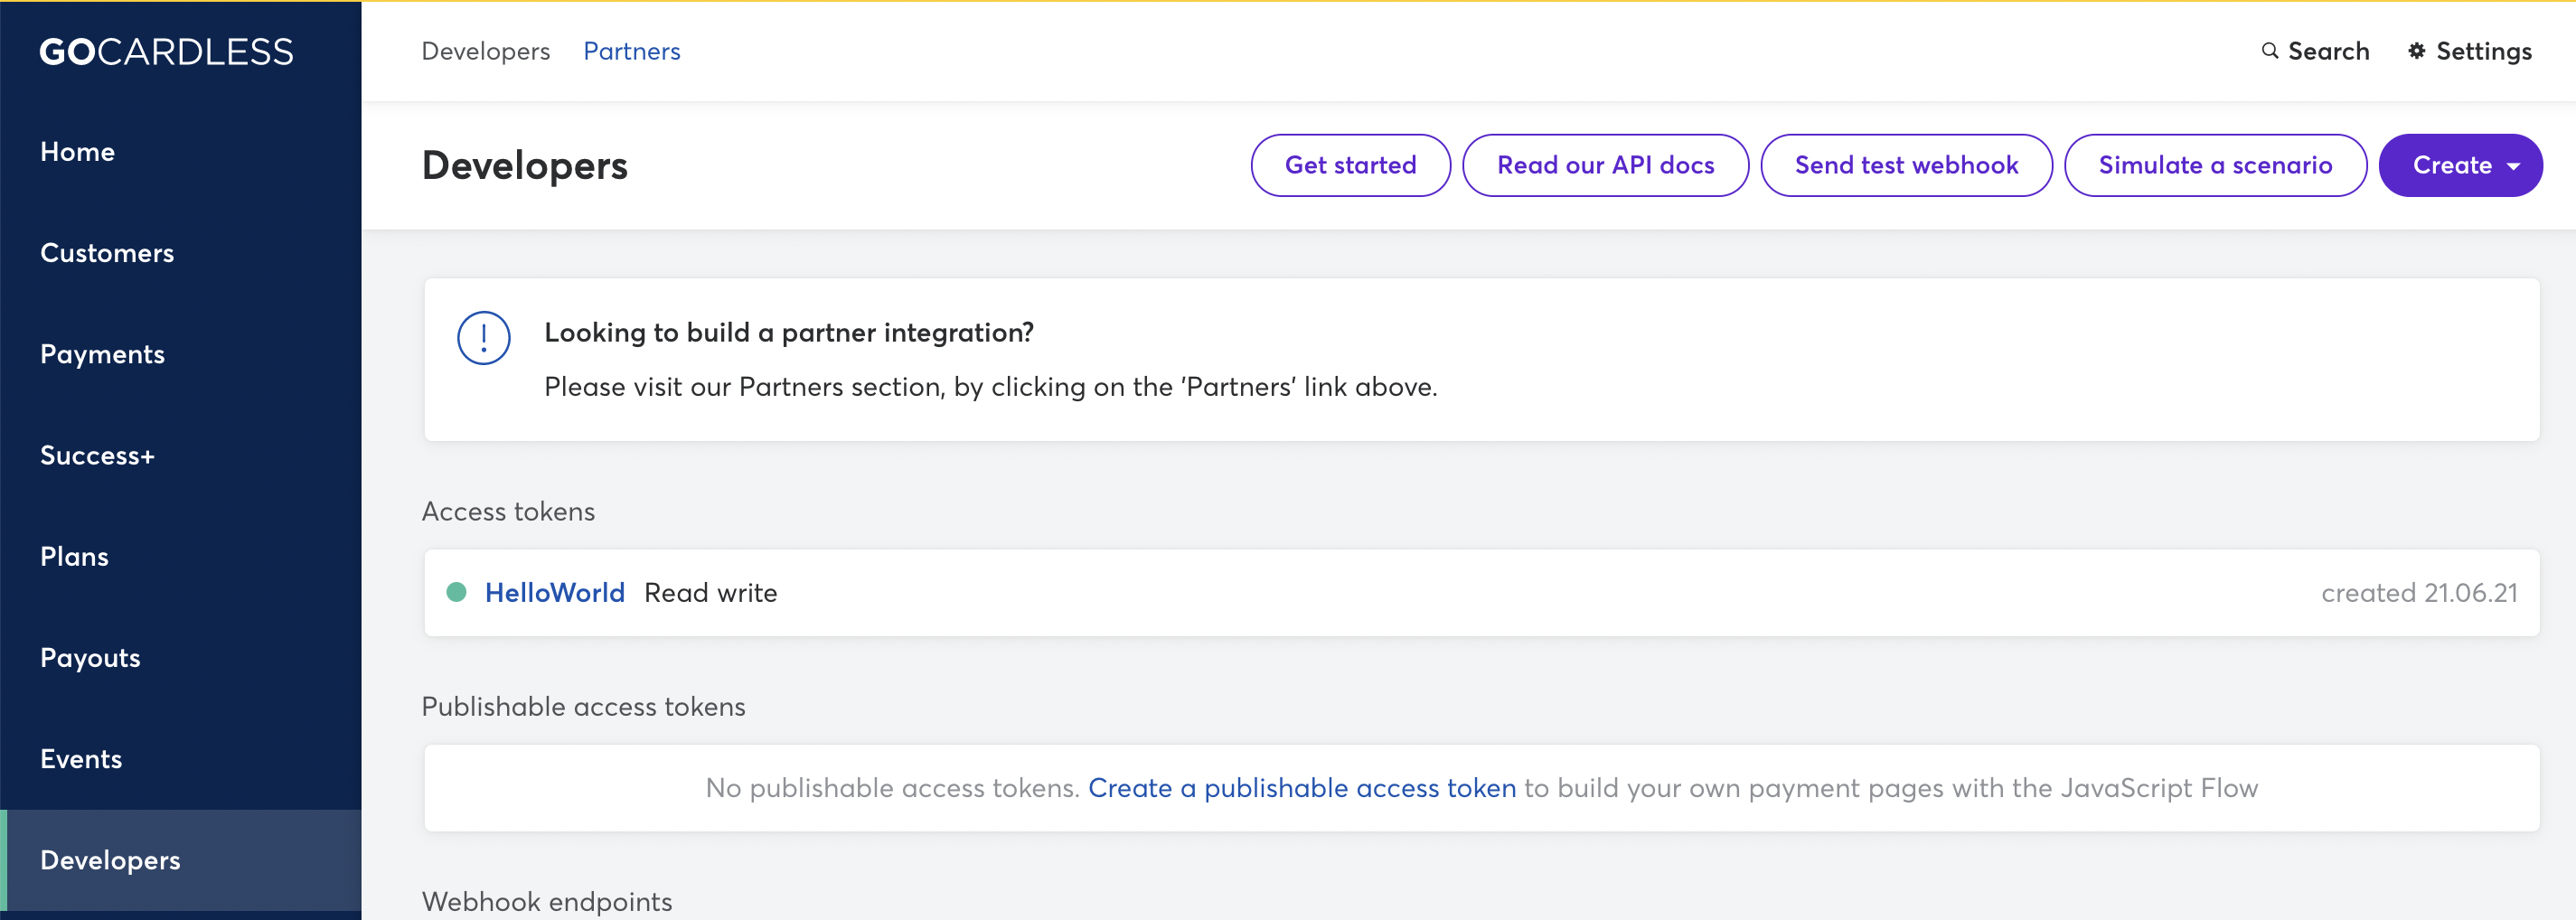
Task: Open Read our API docs
Action: tap(1604, 165)
